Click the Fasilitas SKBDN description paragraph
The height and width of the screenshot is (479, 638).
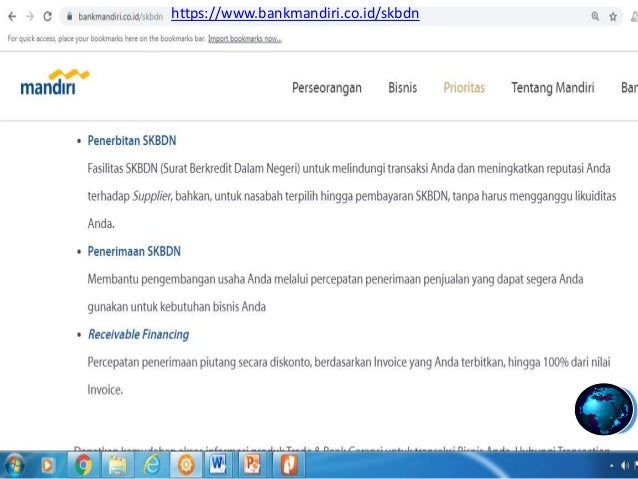pyautogui.click(x=352, y=196)
